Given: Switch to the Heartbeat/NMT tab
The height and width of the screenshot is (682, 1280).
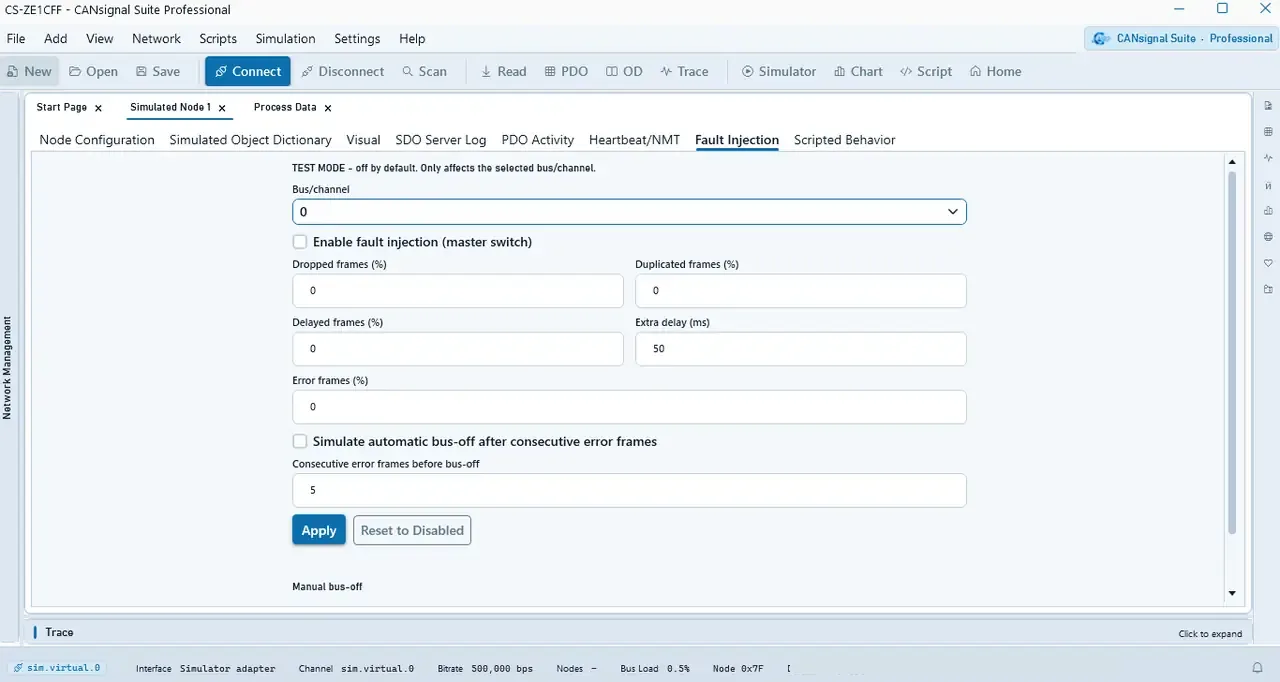Looking at the screenshot, I should [634, 140].
